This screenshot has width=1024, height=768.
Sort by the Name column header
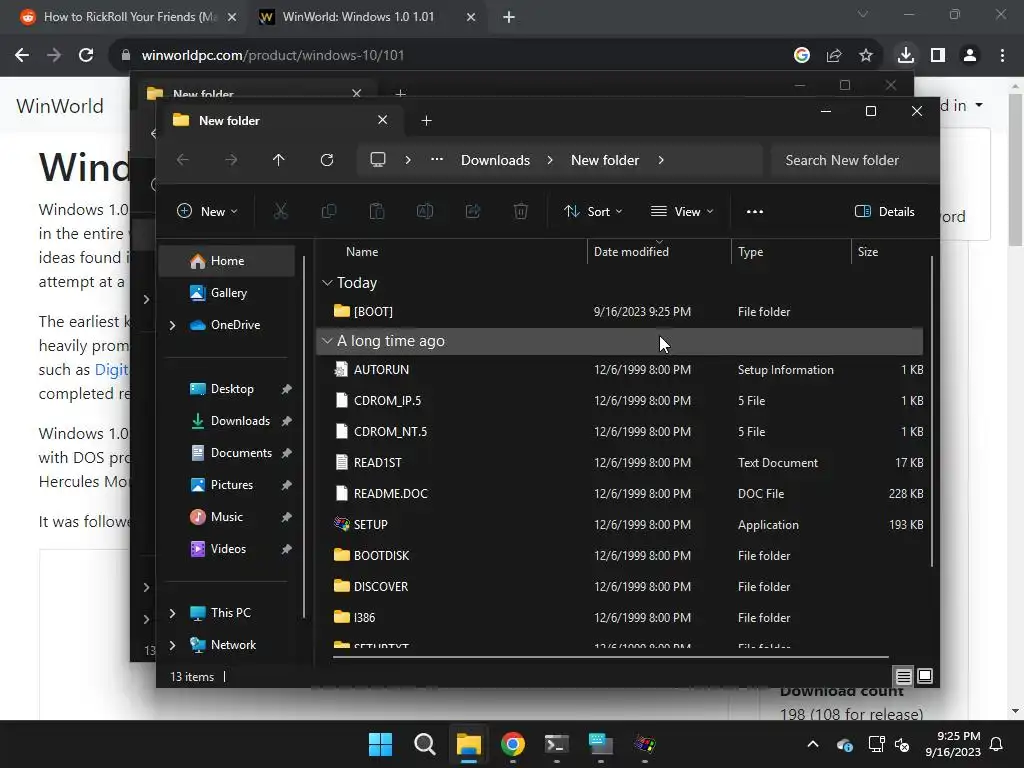click(362, 251)
